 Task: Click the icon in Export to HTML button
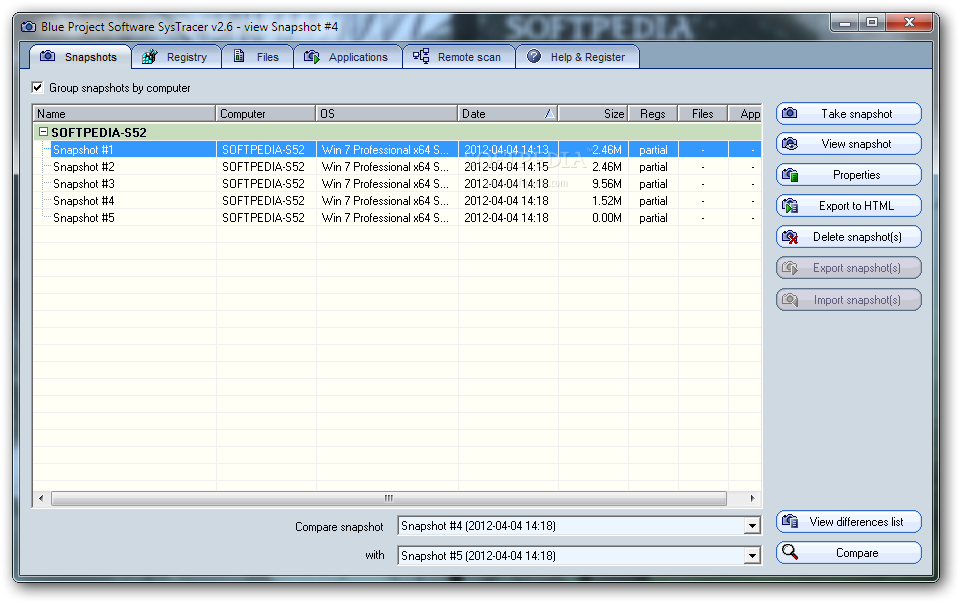790,206
